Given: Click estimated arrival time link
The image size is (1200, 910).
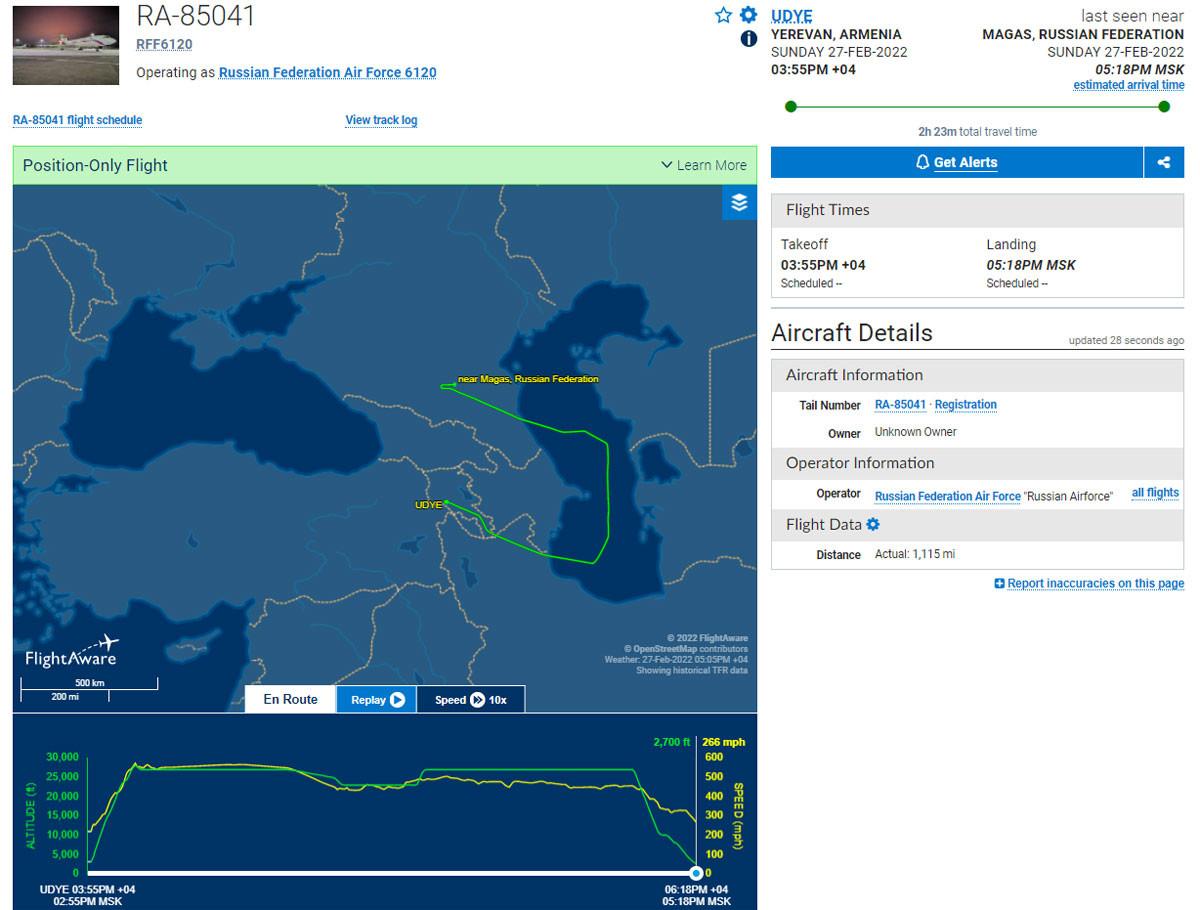Looking at the screenshot, I should click(1128, 85).
